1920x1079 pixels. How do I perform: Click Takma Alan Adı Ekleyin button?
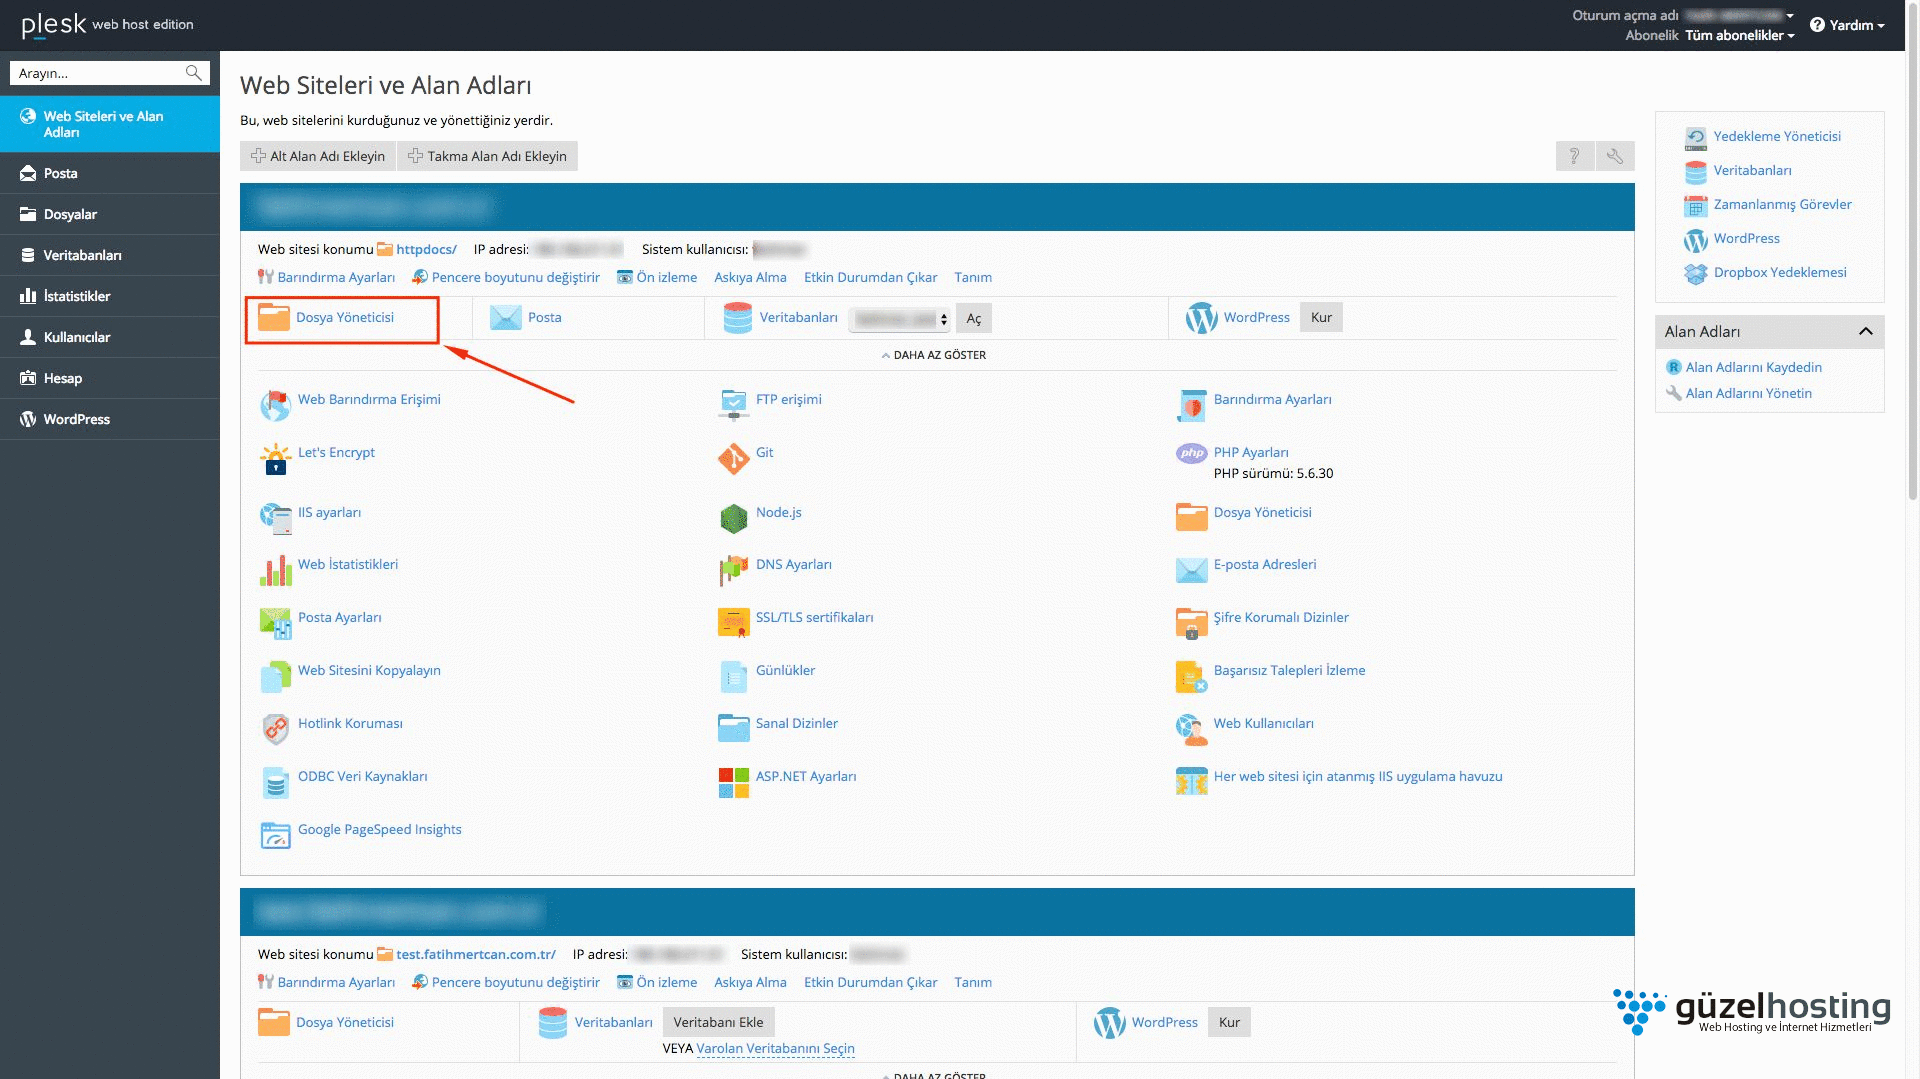pyautogui.click(x=487, y=156)
